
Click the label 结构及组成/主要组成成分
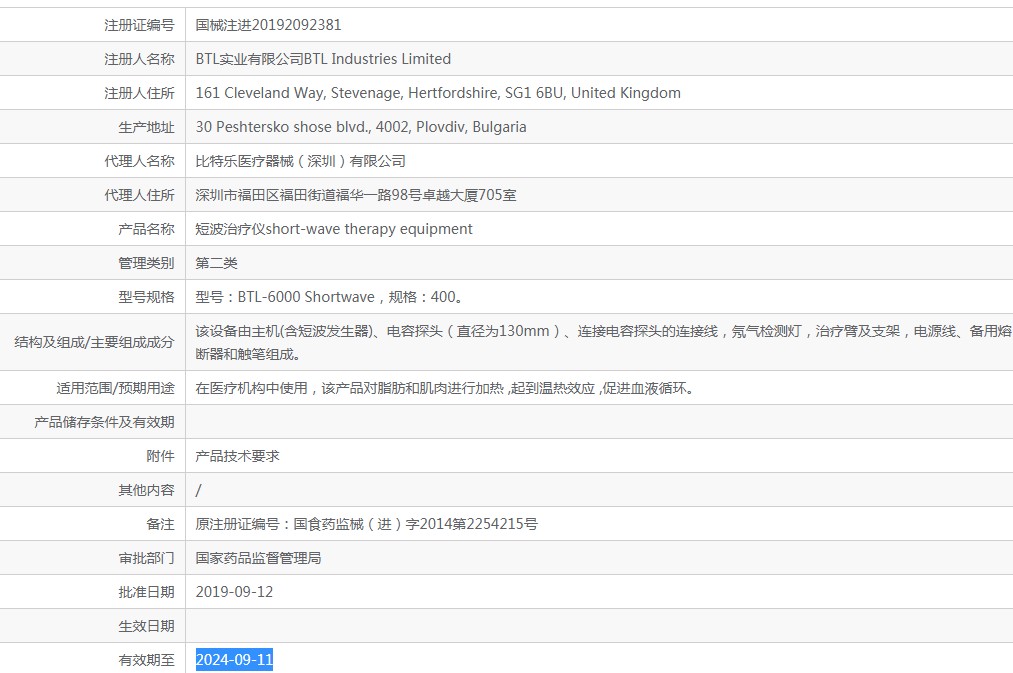click(94, 342)
